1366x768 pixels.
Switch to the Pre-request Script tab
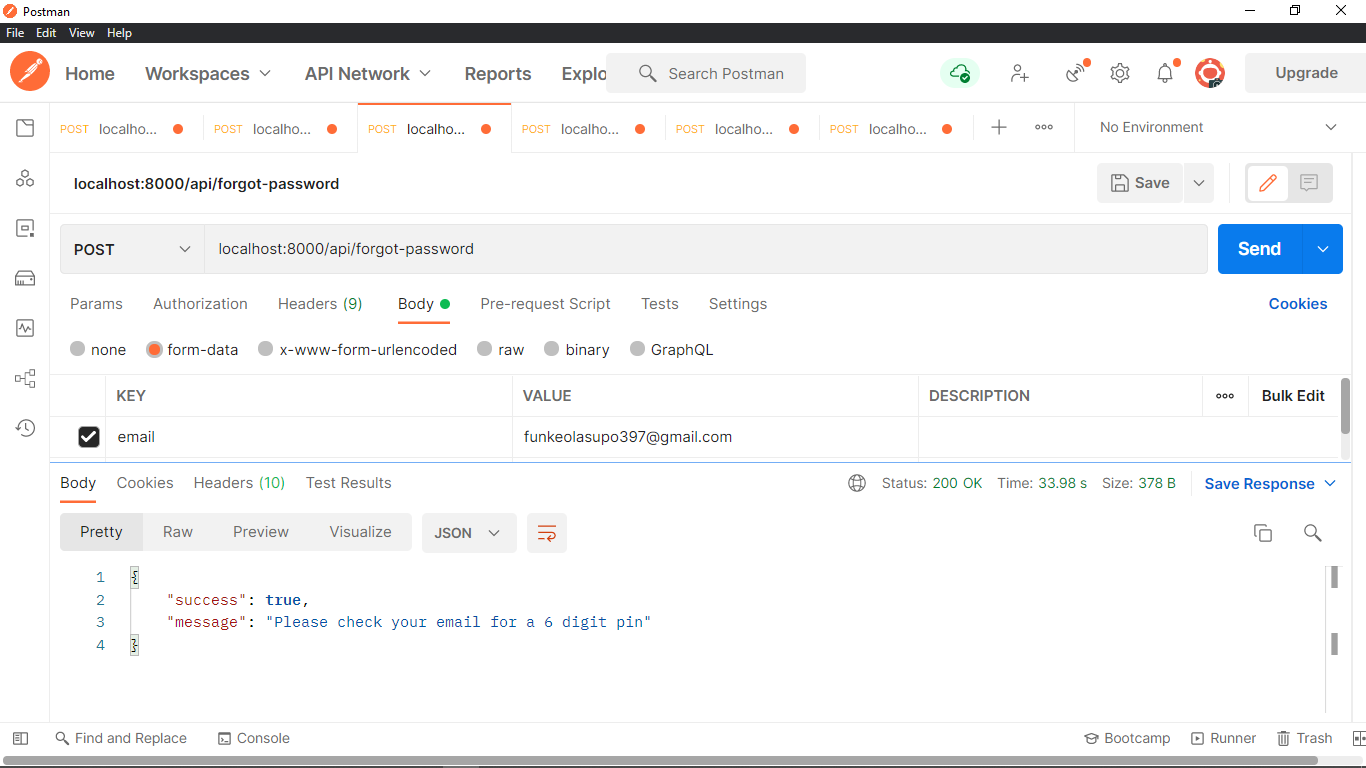coord(545,304)
